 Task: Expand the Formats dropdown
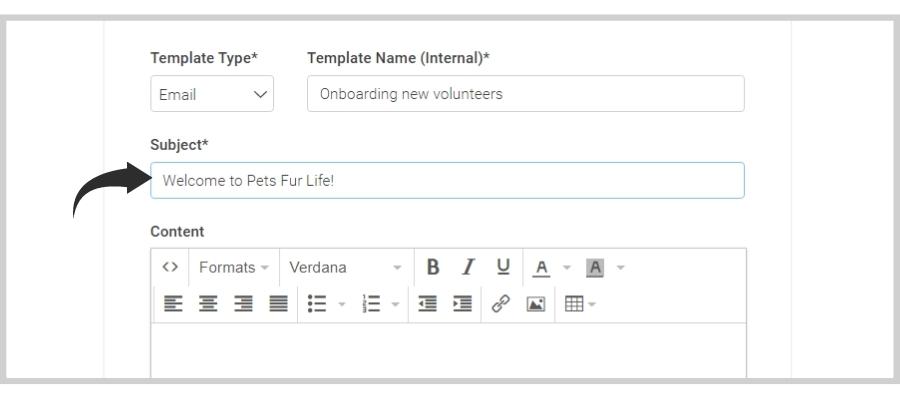(x=234, y=267)
